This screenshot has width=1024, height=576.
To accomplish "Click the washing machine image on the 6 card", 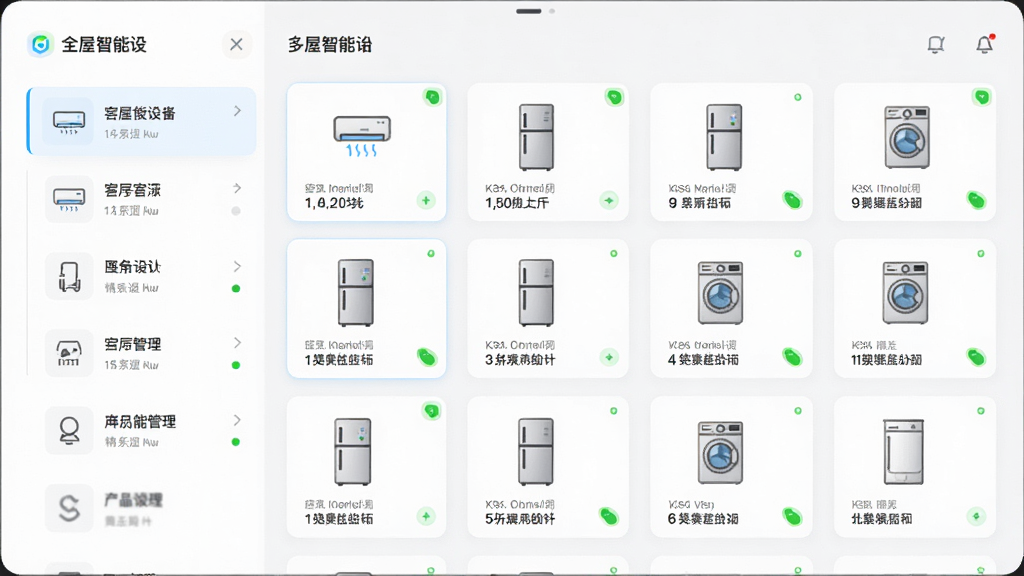I will coord(720,453).
